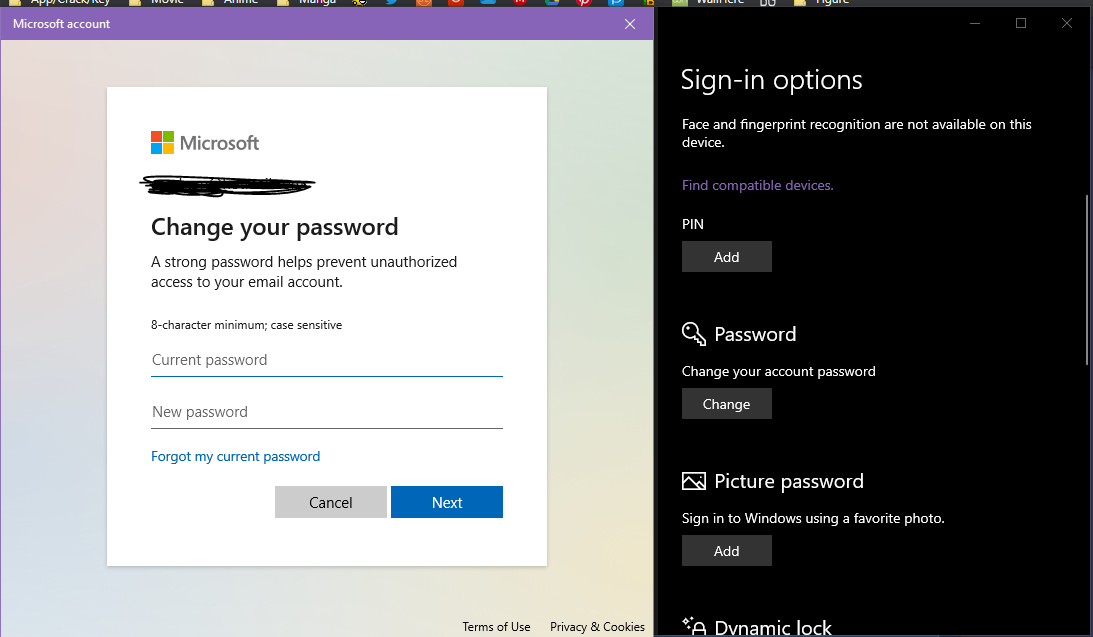Click Next to continue password change

pyautogui.click(x=447, y=502)
